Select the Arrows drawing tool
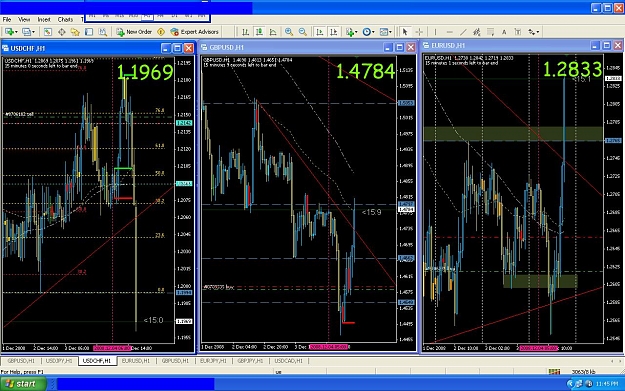The image size is (625, 391). (x=532, y=32)
